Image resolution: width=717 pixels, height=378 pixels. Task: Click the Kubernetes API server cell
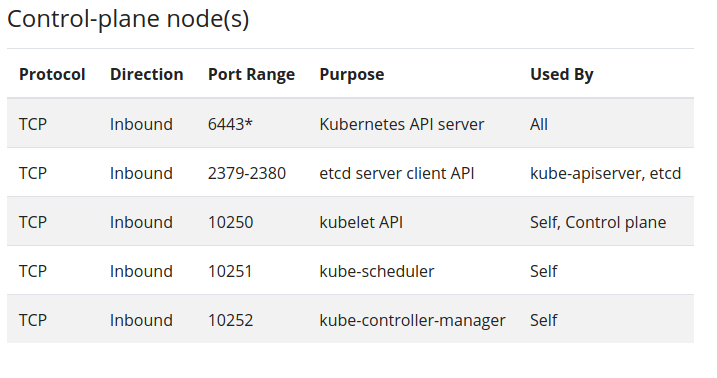click(x=401, y=124)
